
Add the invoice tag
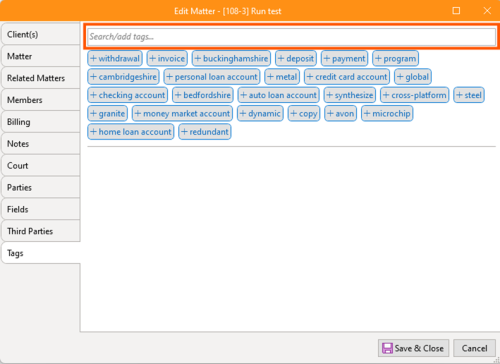point(167,59)
